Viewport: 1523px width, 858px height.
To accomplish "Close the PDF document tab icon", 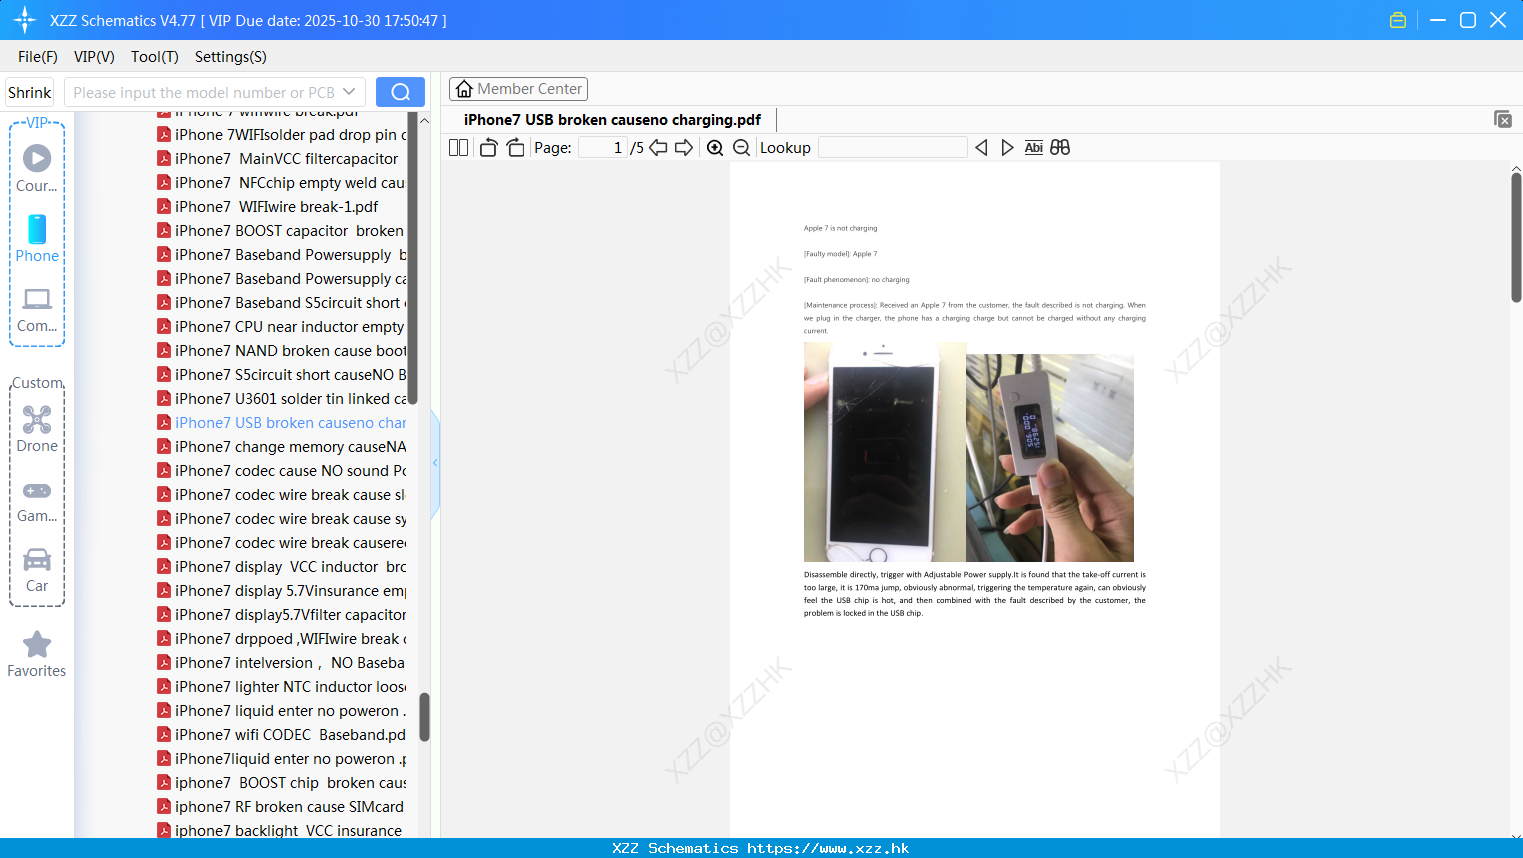I will (1503, 119).
